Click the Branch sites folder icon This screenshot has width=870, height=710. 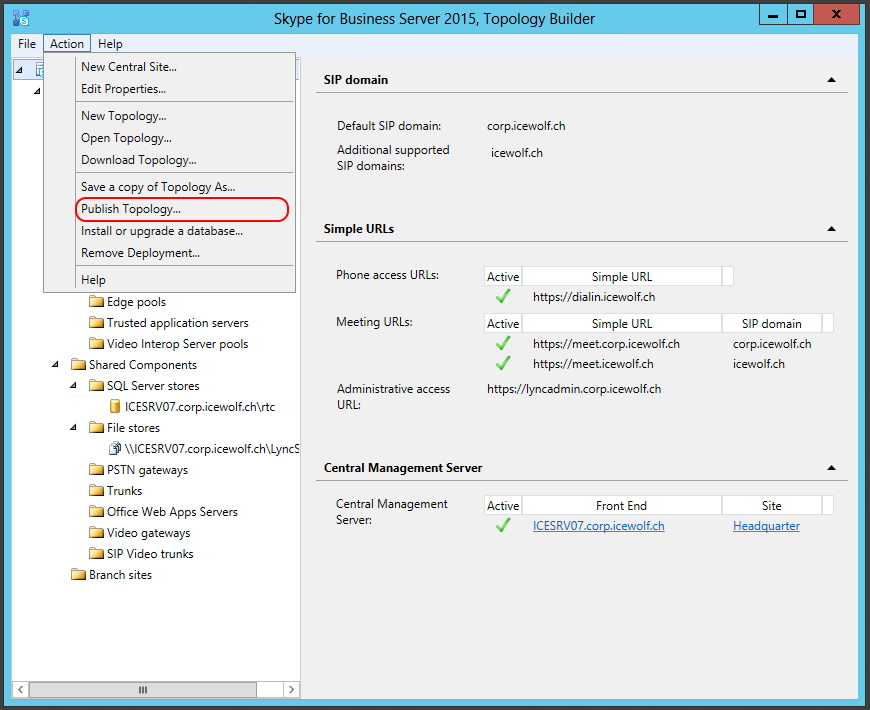point(78,575)
